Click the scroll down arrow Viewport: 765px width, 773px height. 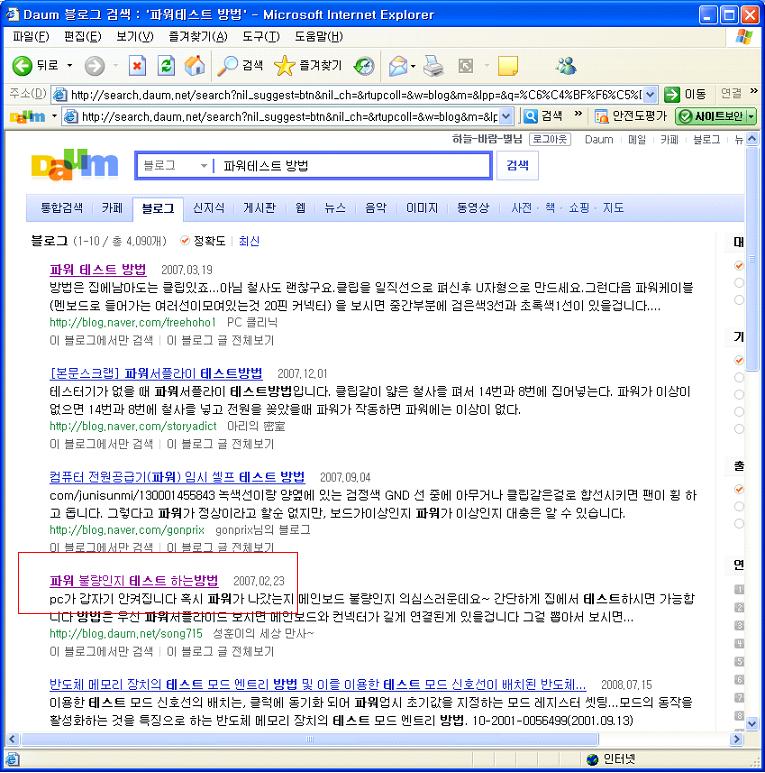pyautogui.click(x=752, y=724)
